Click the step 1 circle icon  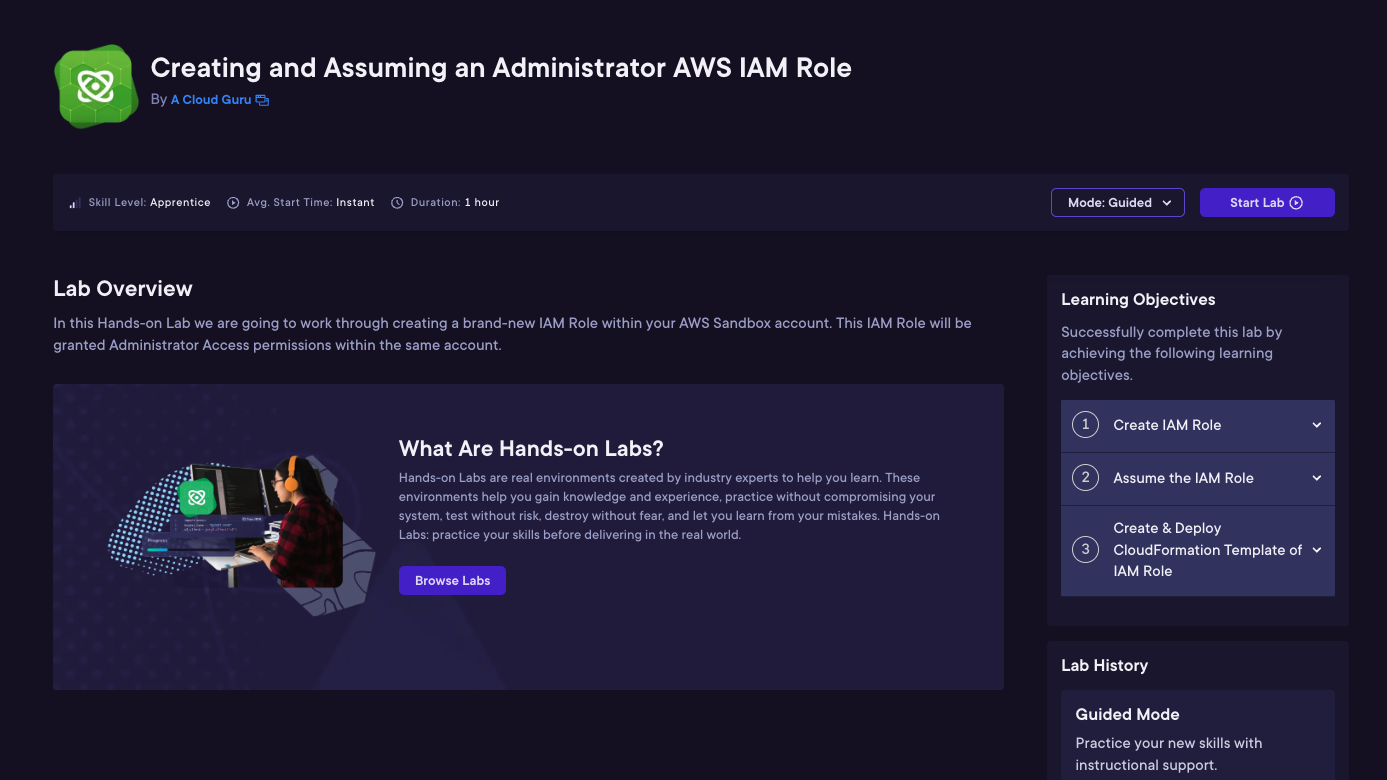pos(1085,425)
